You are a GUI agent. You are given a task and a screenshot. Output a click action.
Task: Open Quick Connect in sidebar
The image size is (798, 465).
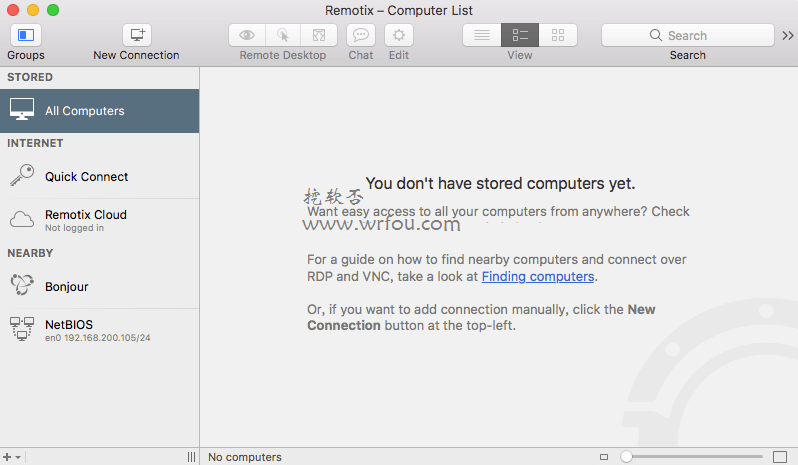tap(100, 177)
